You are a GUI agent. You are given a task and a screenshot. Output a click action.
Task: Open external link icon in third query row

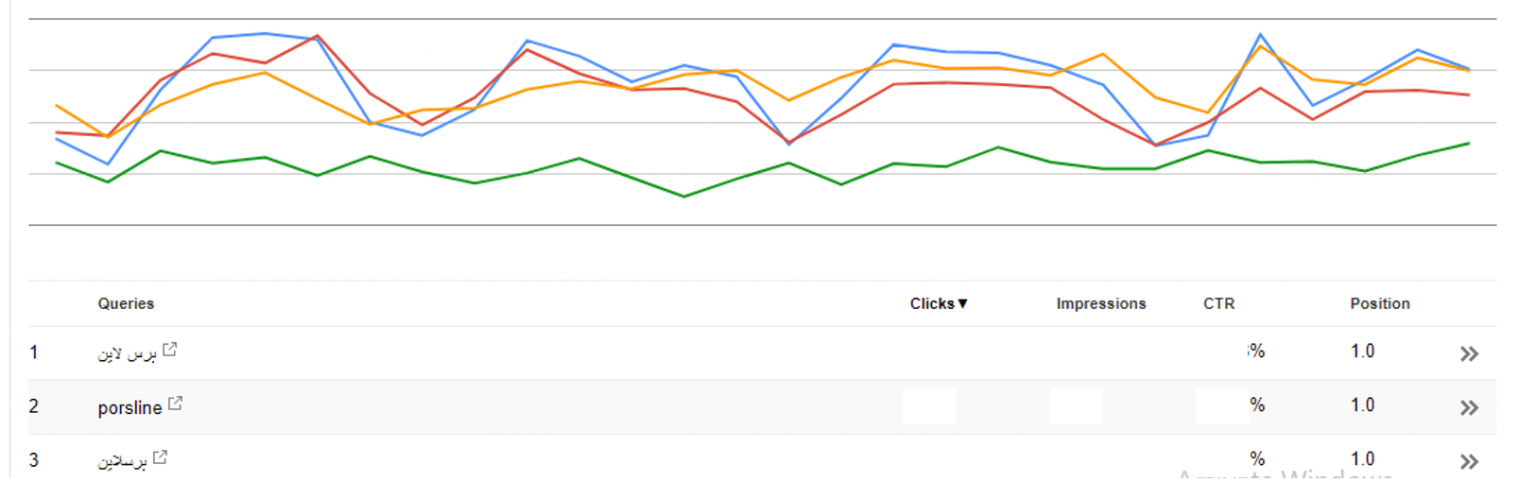click(x=160, y=458)
